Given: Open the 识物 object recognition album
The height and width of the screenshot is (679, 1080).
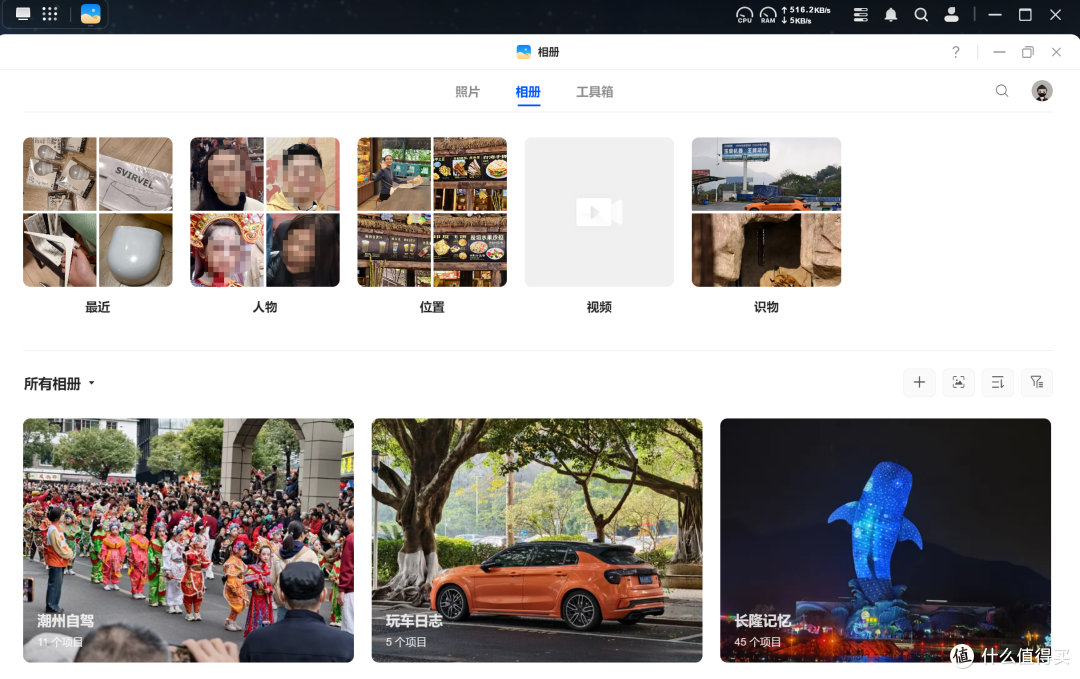Looking at the screenshot, I should coord(767,212).
